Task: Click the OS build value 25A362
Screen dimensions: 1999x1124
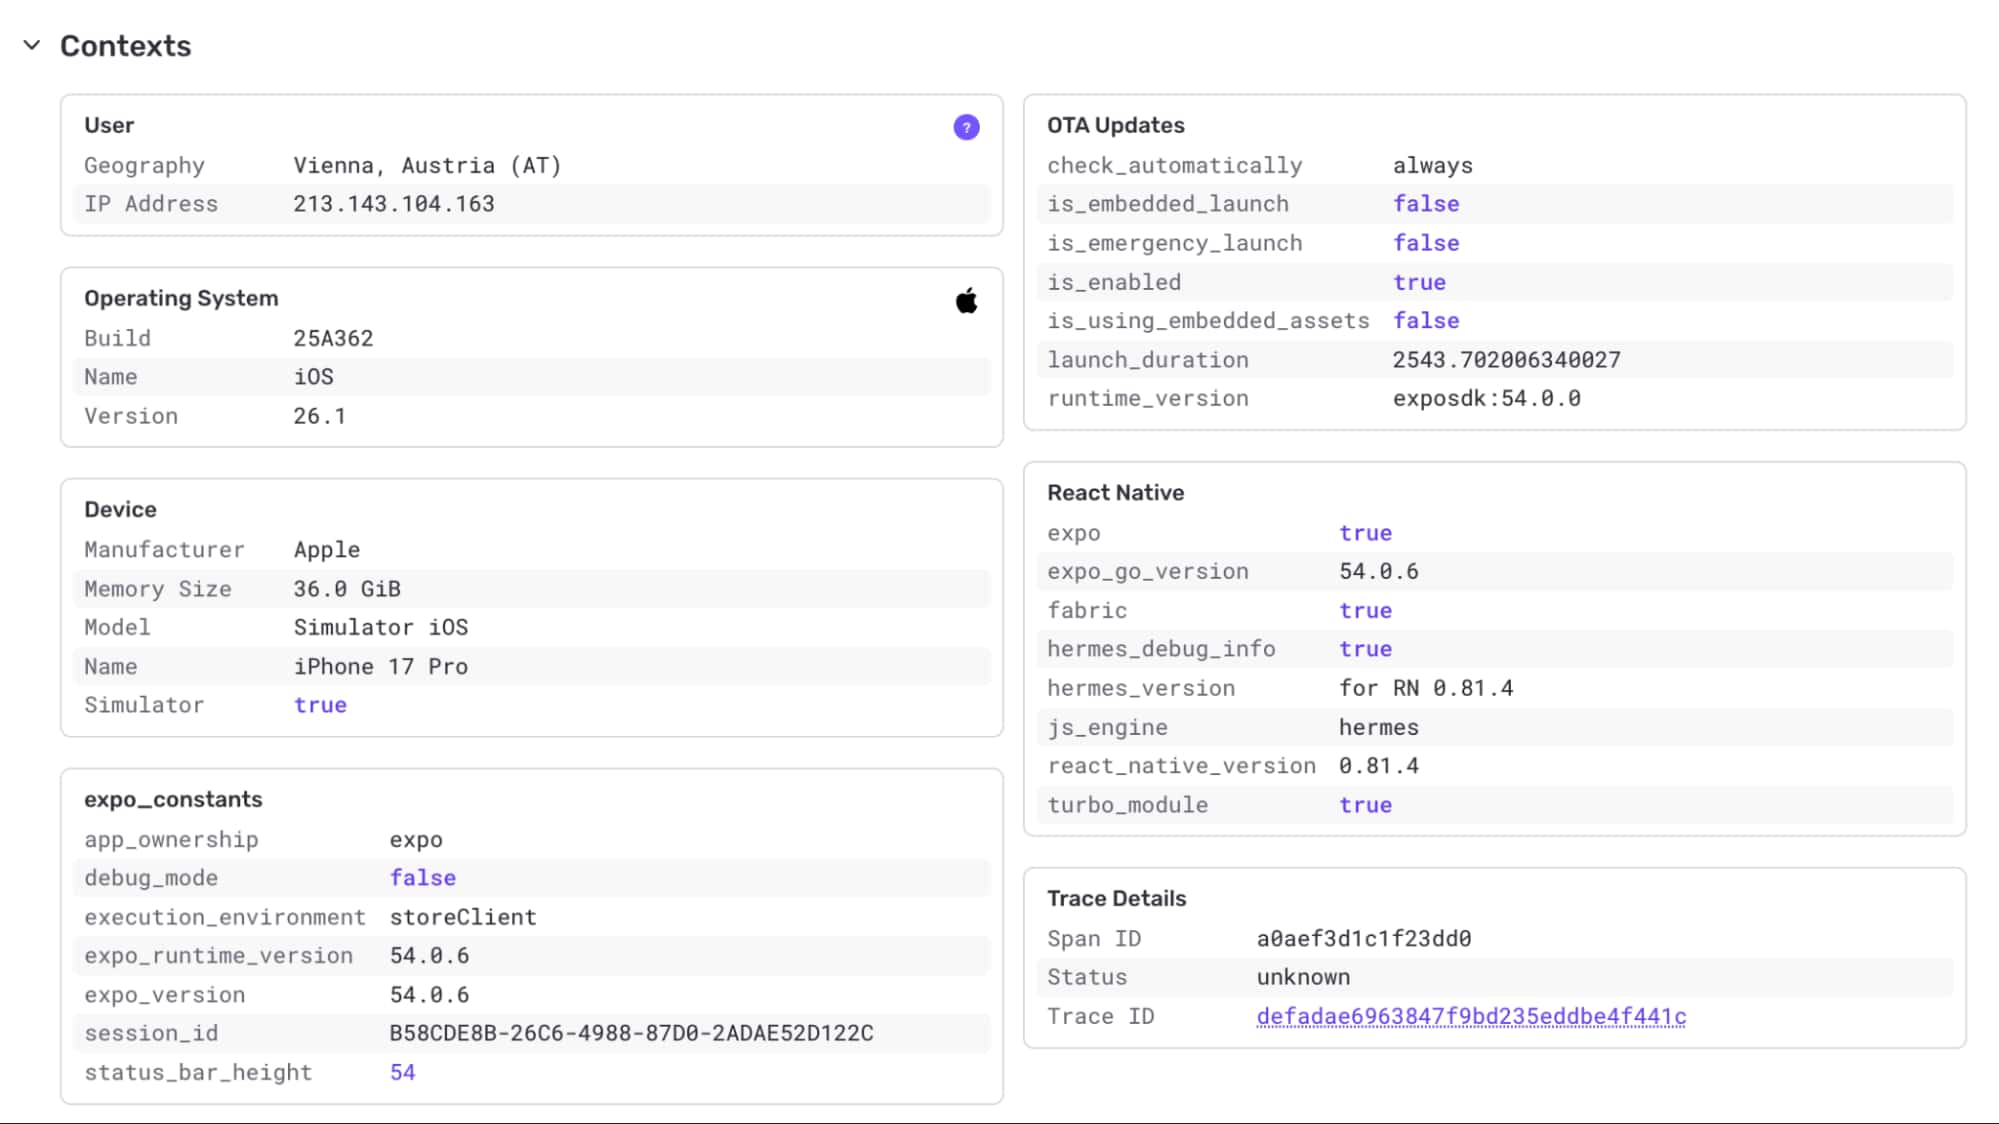Action: 333,338
